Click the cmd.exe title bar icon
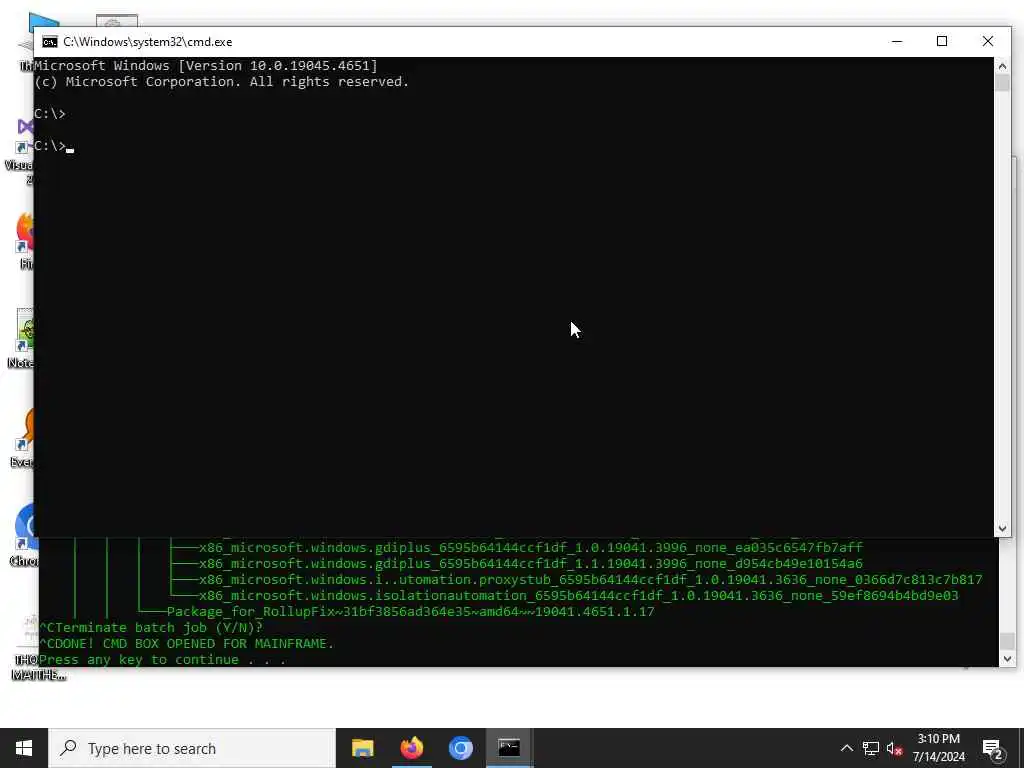 (x=50, y=42)
